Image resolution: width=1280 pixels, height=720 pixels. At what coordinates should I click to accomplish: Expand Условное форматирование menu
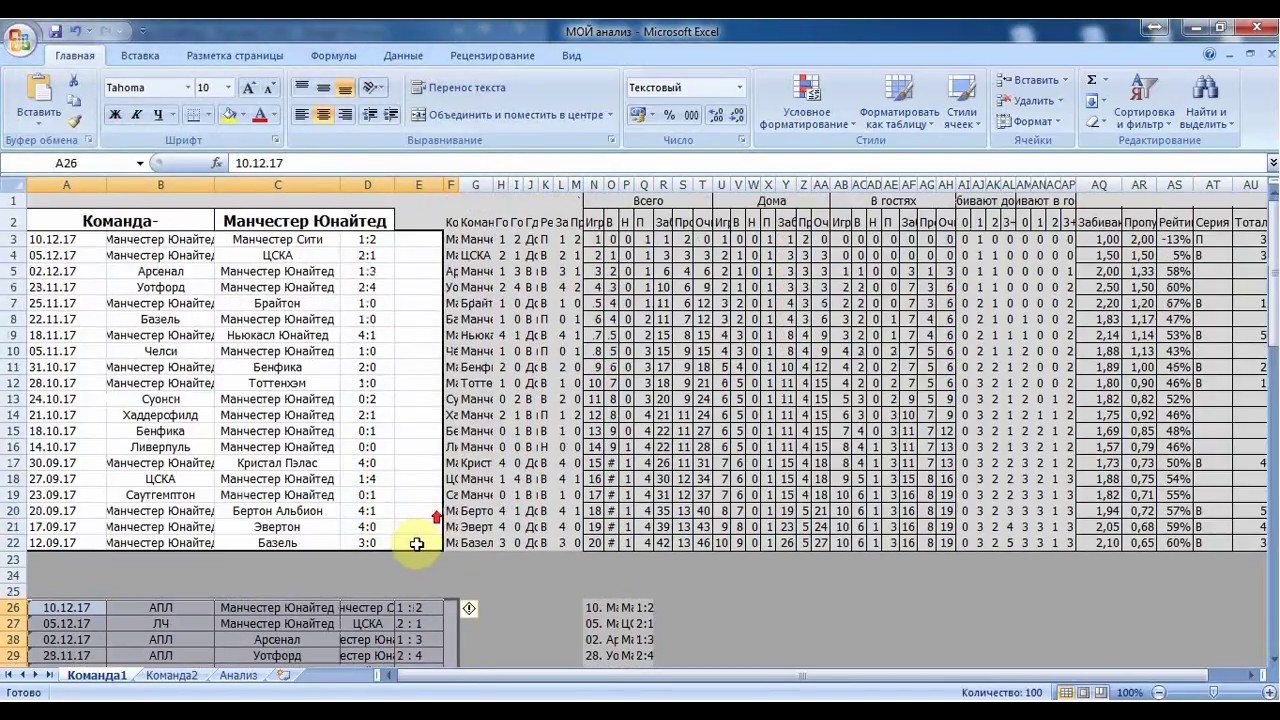coord(808,102)
